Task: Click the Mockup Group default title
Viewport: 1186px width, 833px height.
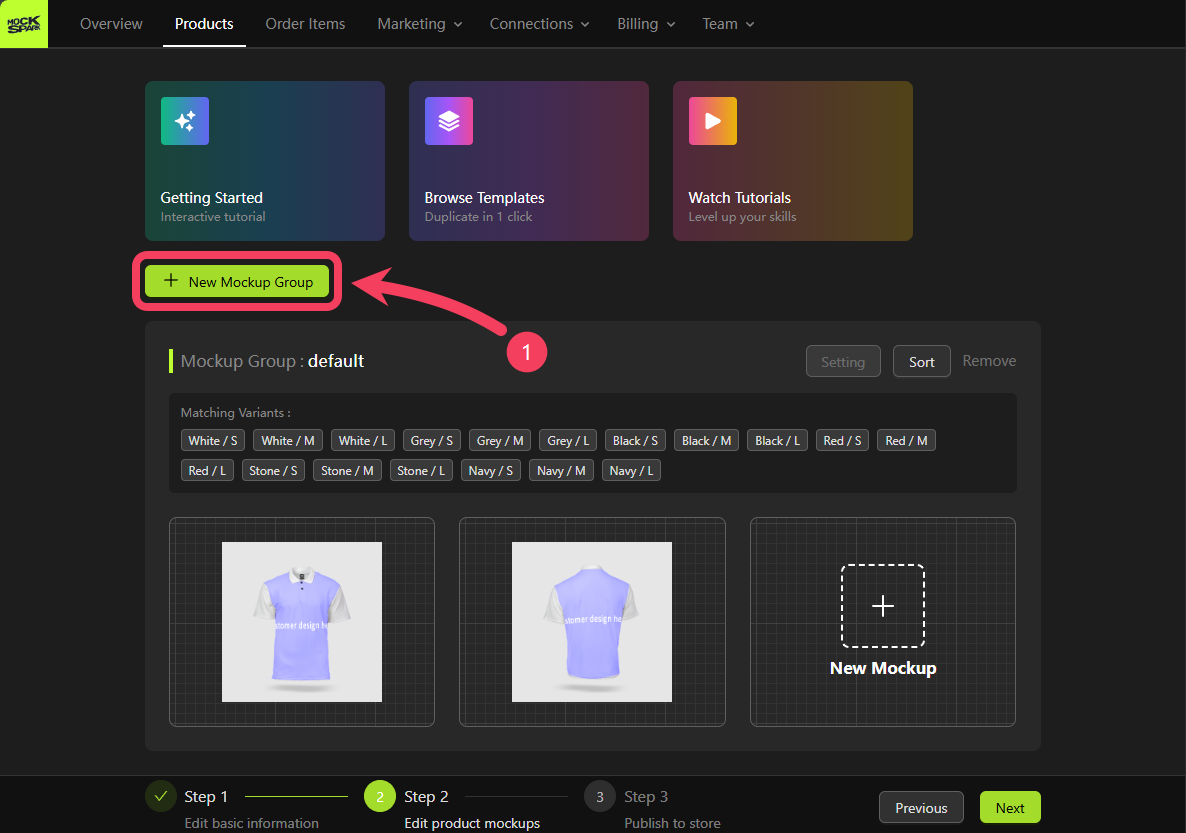Action: pos(272,361)
